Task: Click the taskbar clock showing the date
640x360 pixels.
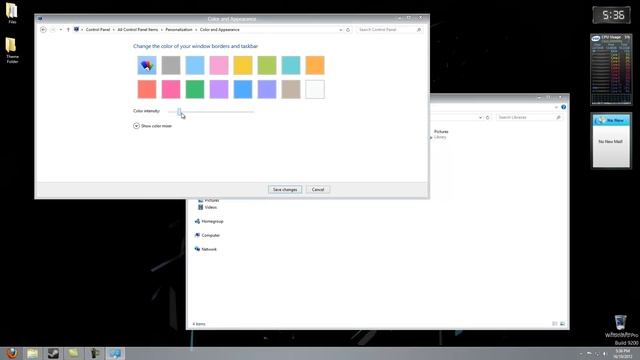Action: click(623, 353)
